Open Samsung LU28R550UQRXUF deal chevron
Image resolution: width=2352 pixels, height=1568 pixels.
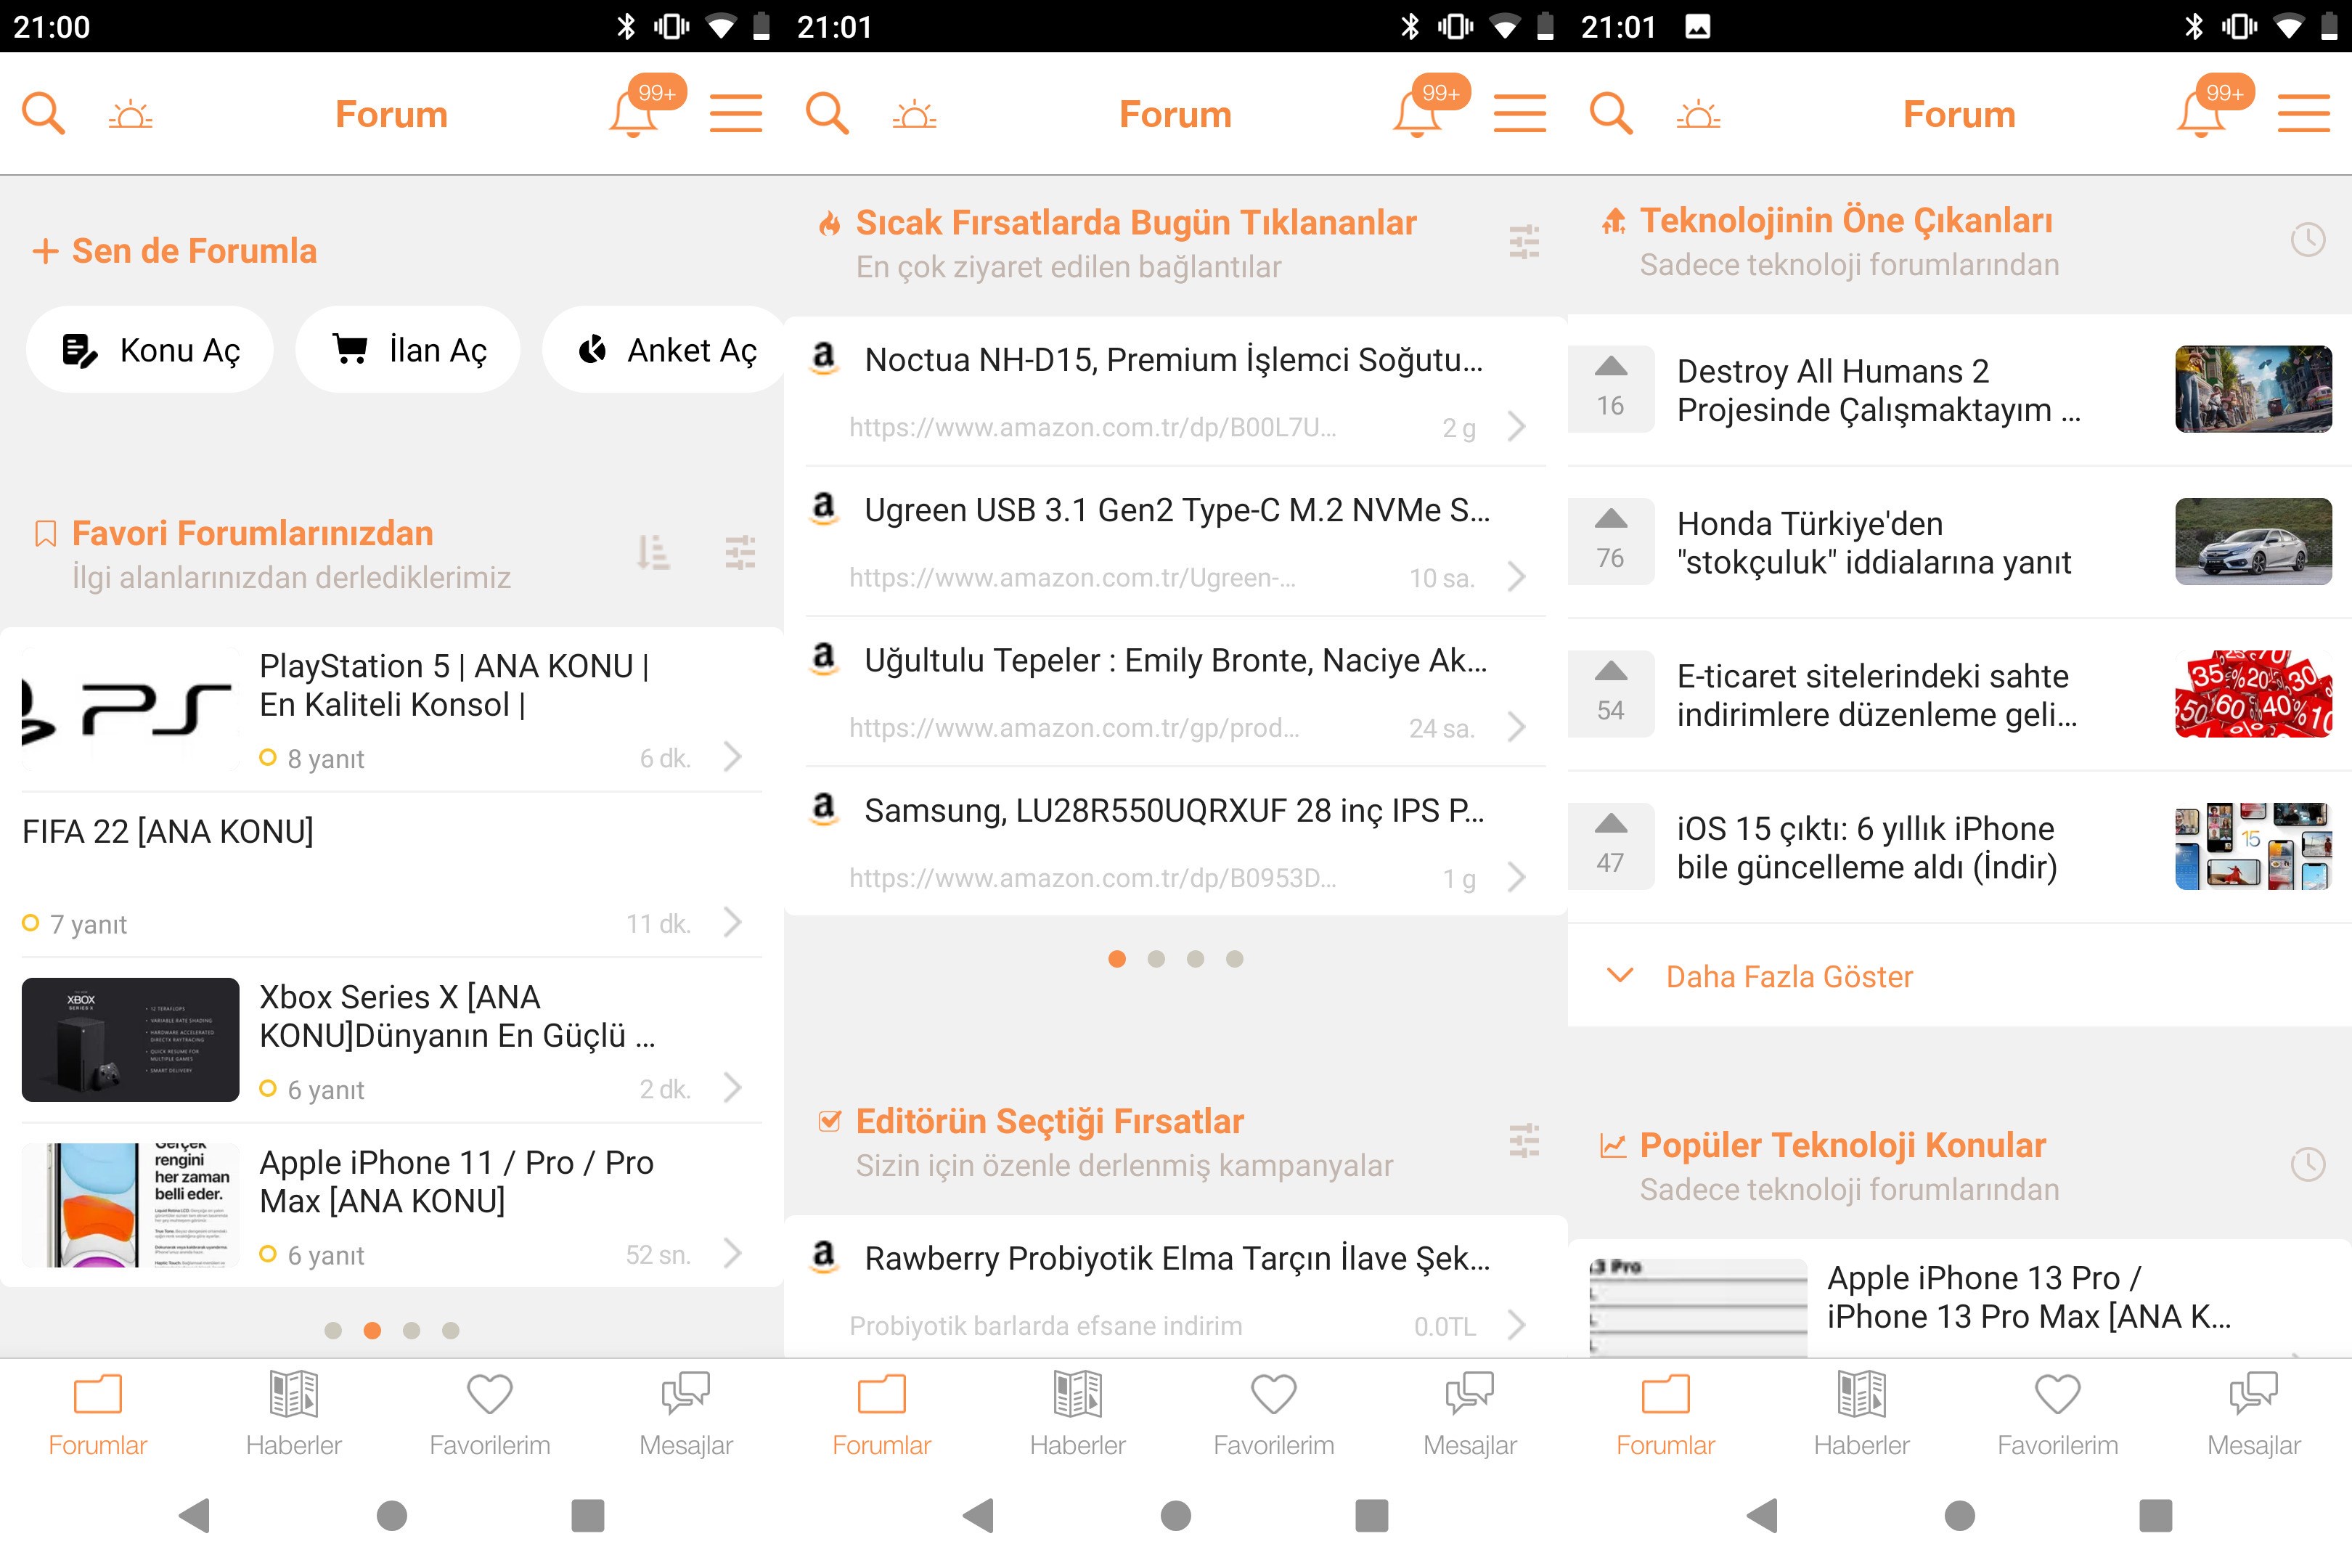[x=1517, y=878]
